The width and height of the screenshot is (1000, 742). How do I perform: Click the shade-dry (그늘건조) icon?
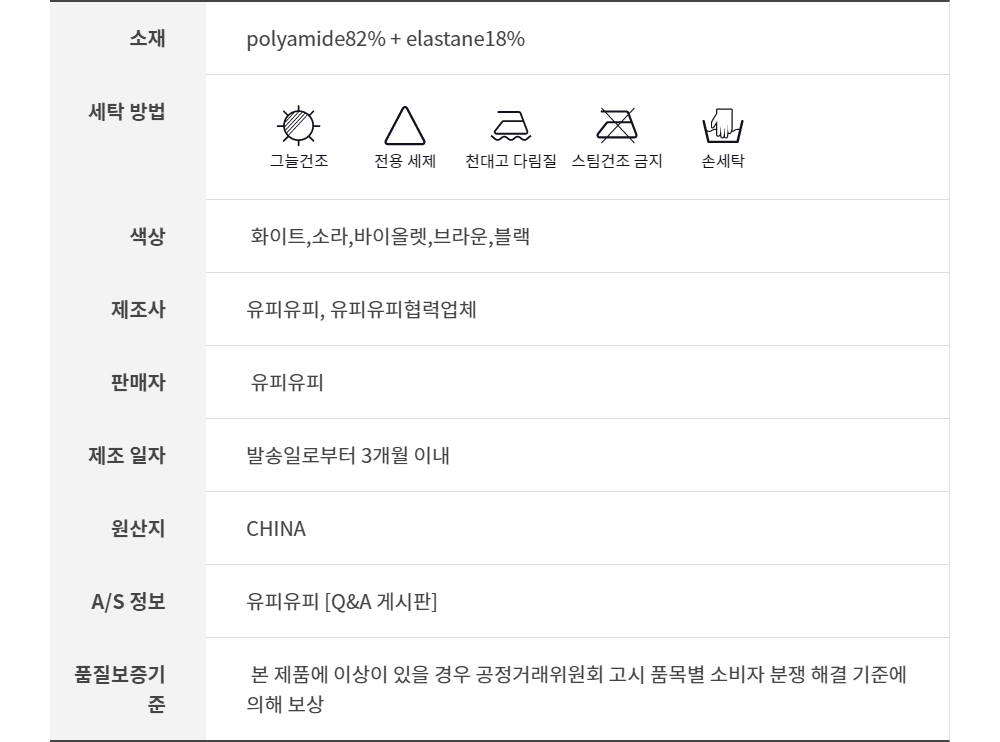coord(297,126)
